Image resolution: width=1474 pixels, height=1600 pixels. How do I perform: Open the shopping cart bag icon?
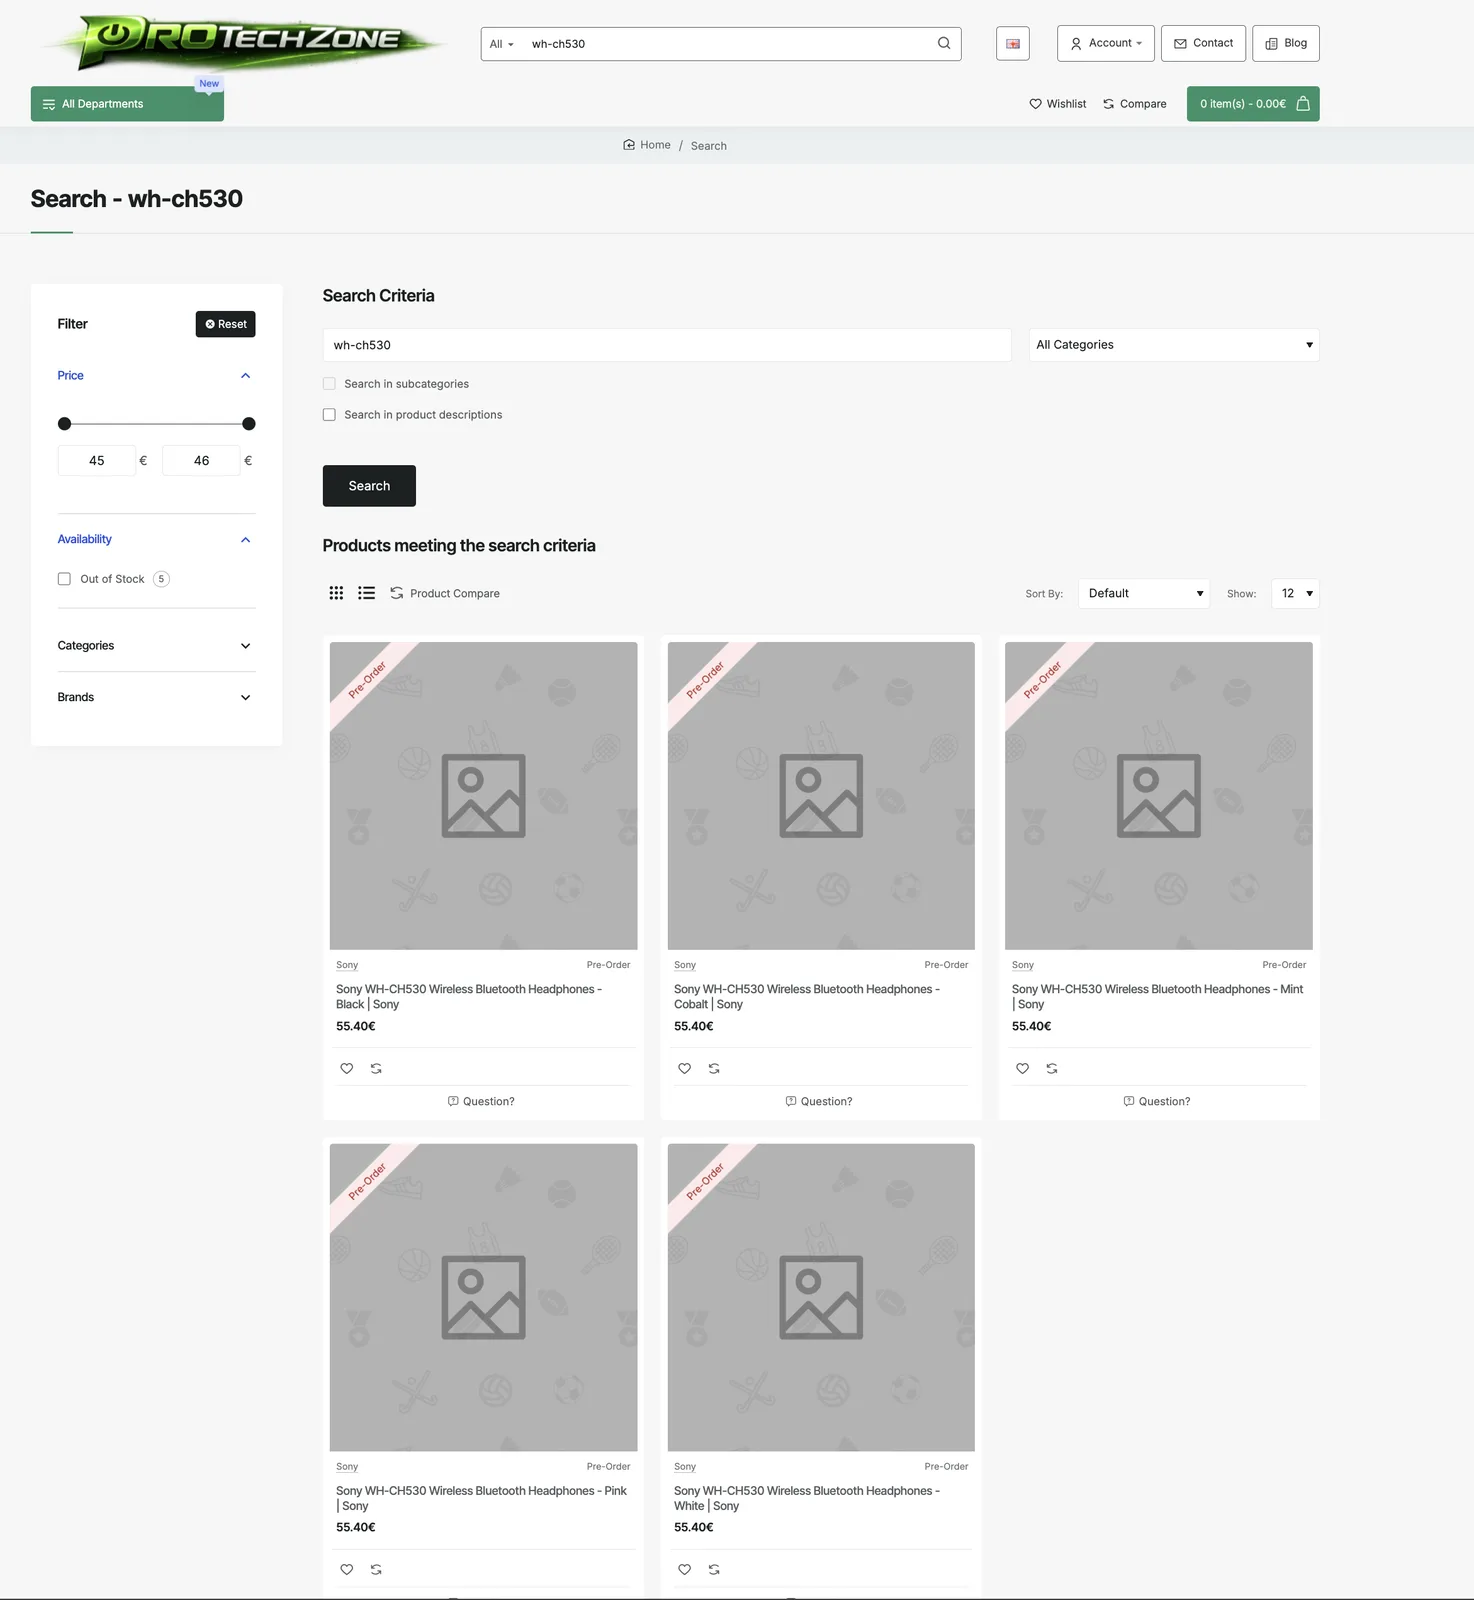pyautogui.click(x=1303, y=104)
